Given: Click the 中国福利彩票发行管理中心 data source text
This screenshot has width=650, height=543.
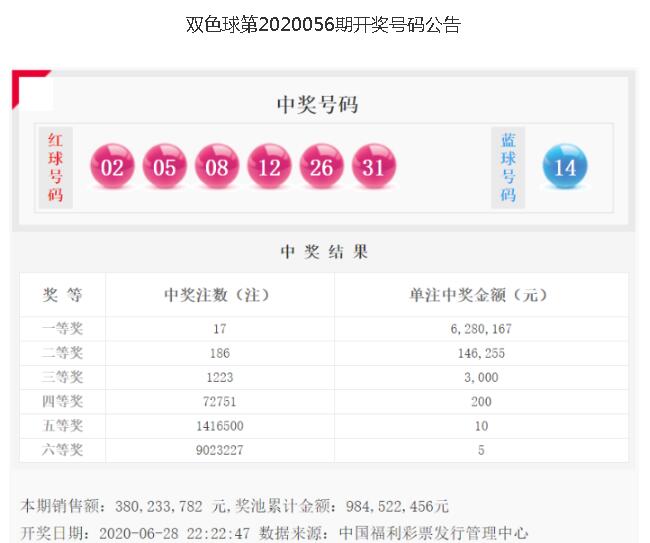Looking at the screenshot, I should coord(433,533).
